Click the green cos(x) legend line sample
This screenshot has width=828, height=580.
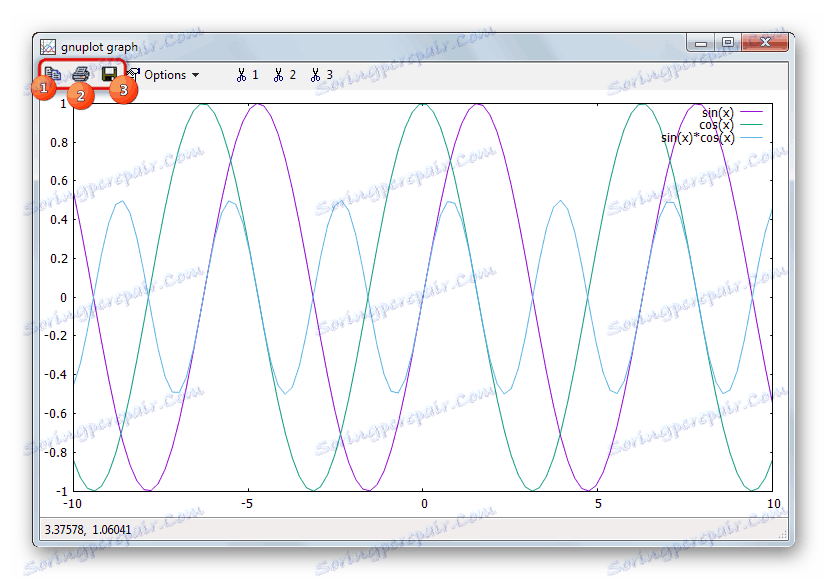point(751,125)
